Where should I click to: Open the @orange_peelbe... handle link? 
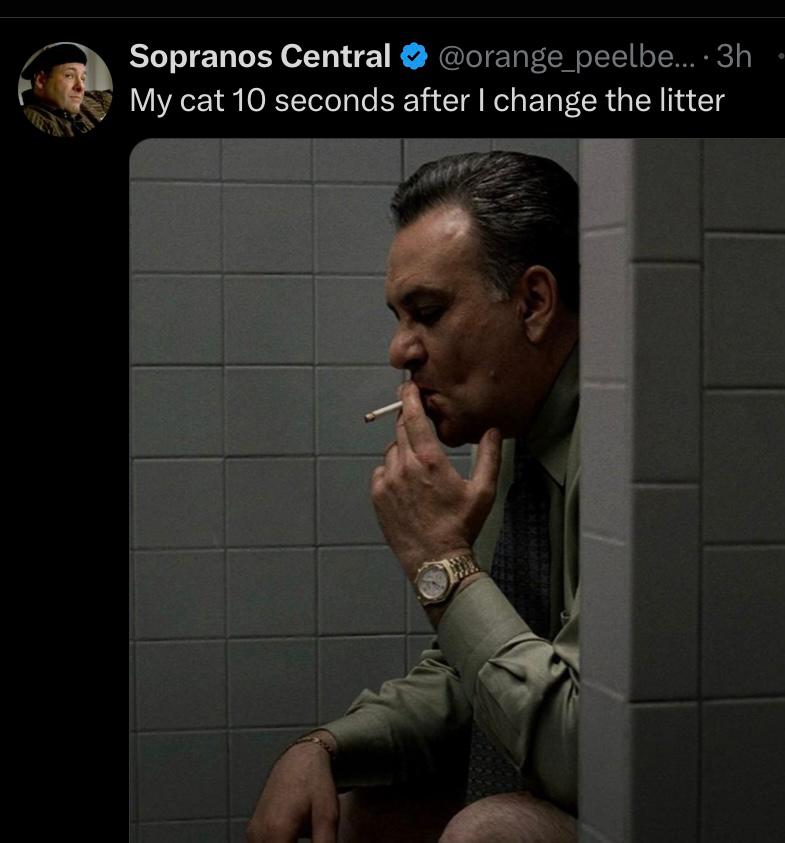(x=567, y=56)
